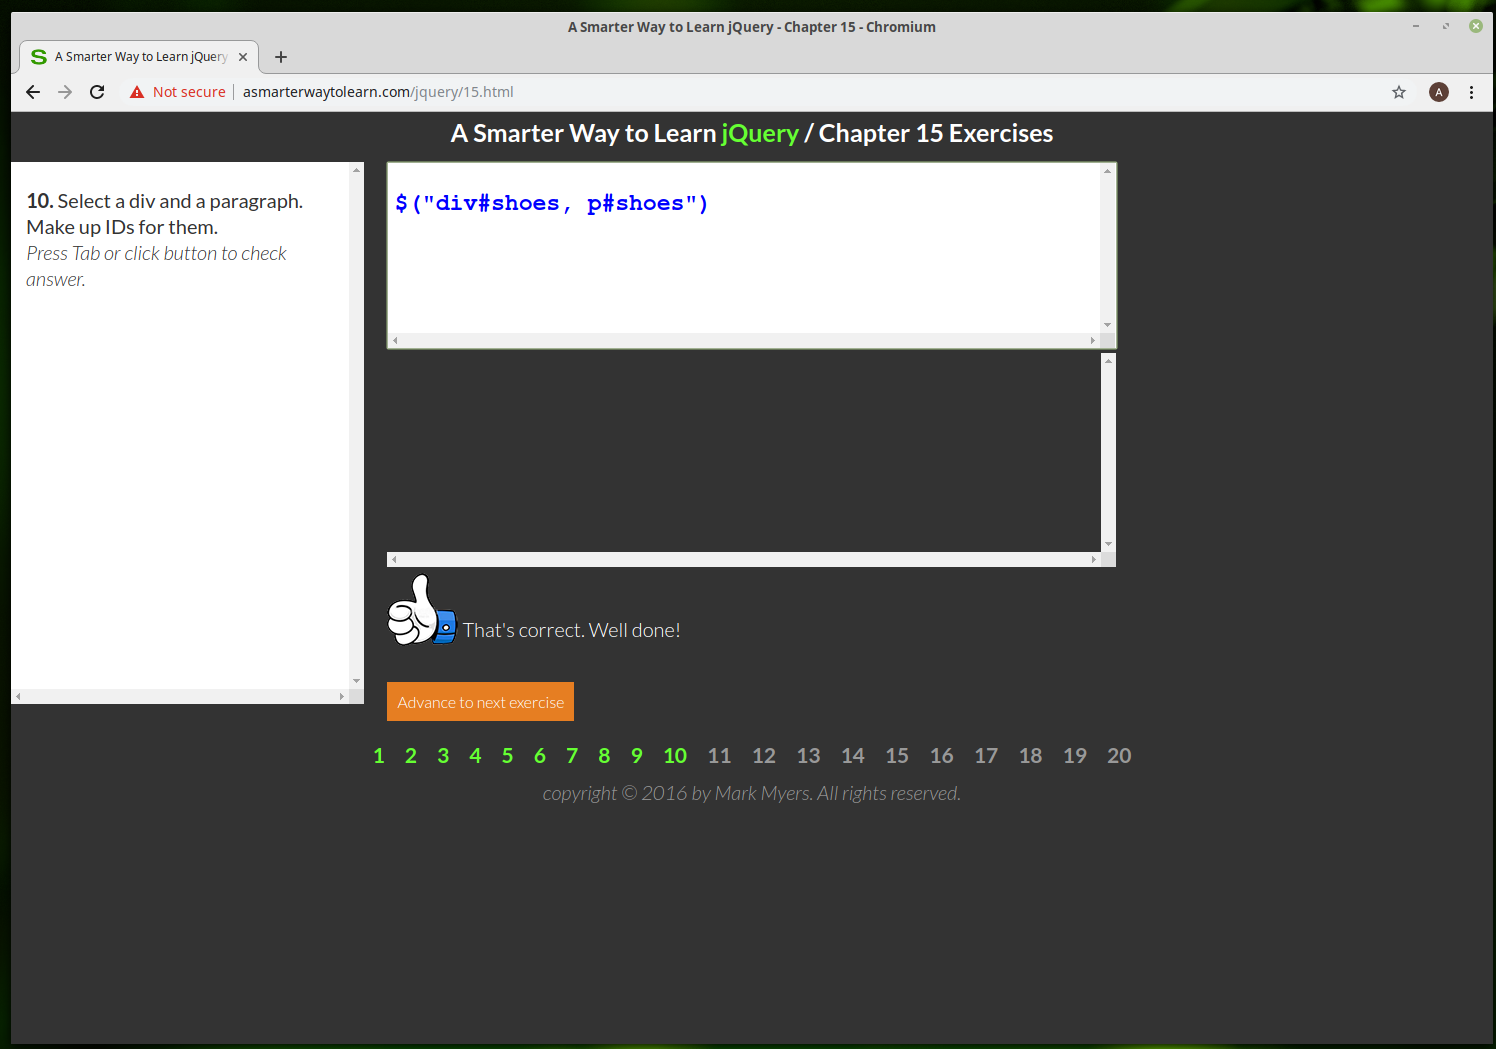Click the browser forward arrow
The height and width of the screenshot is (1049, 1496).
click(65, 92)
